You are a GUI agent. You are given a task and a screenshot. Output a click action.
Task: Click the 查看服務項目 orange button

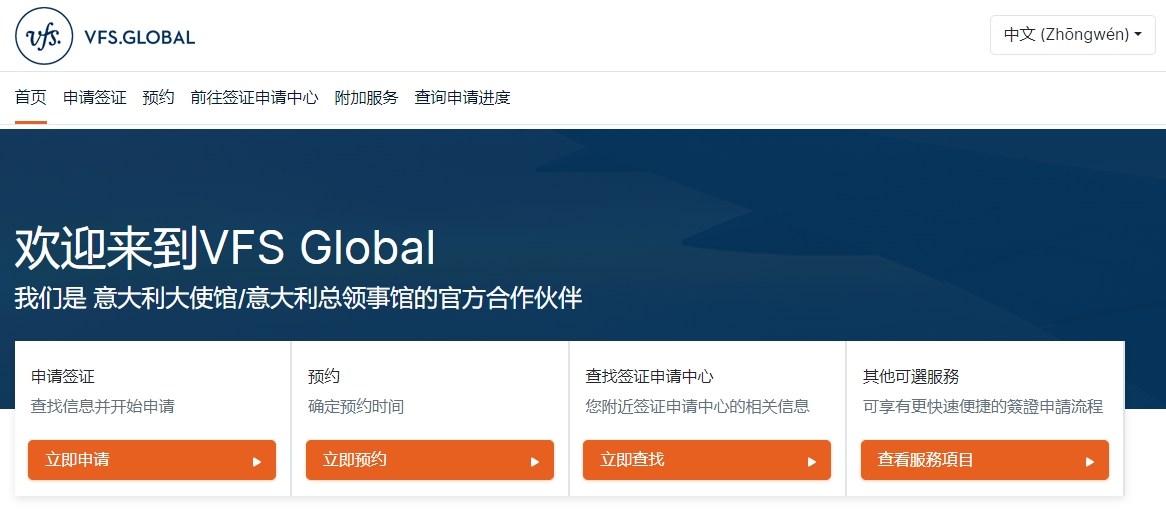(985, 460)
